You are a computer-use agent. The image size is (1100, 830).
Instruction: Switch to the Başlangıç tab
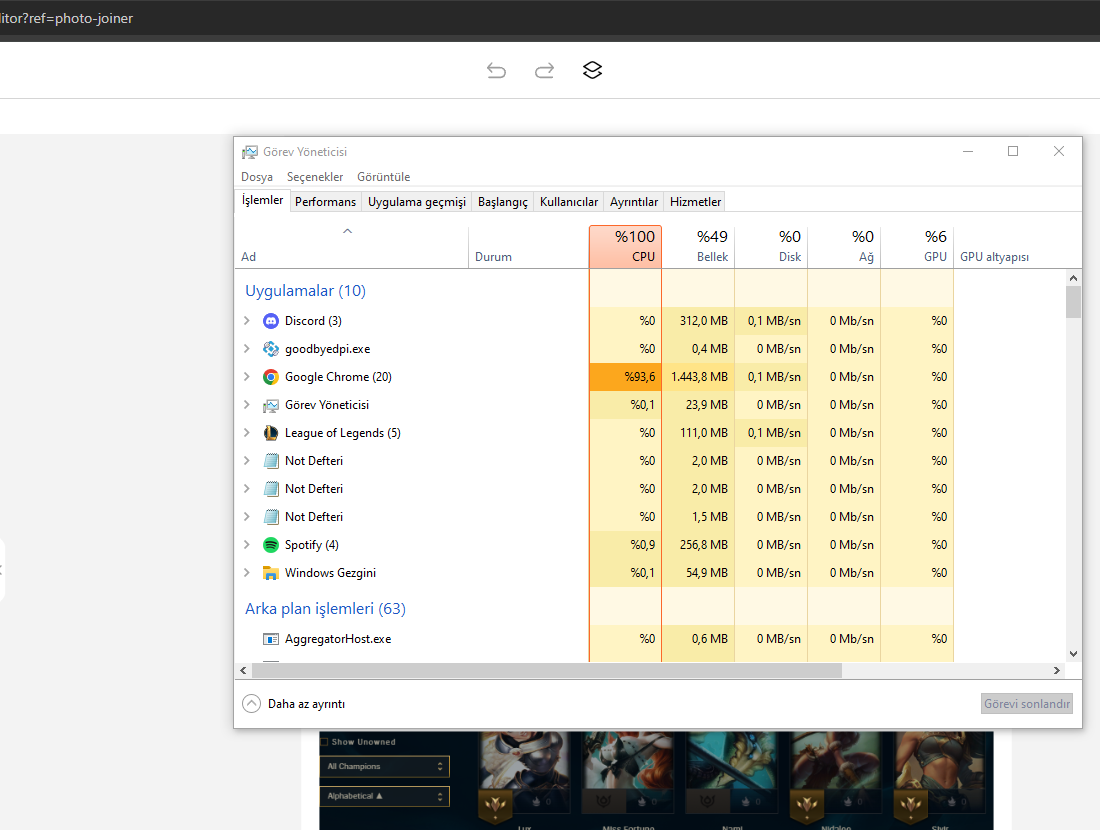(x=503, y=202)
